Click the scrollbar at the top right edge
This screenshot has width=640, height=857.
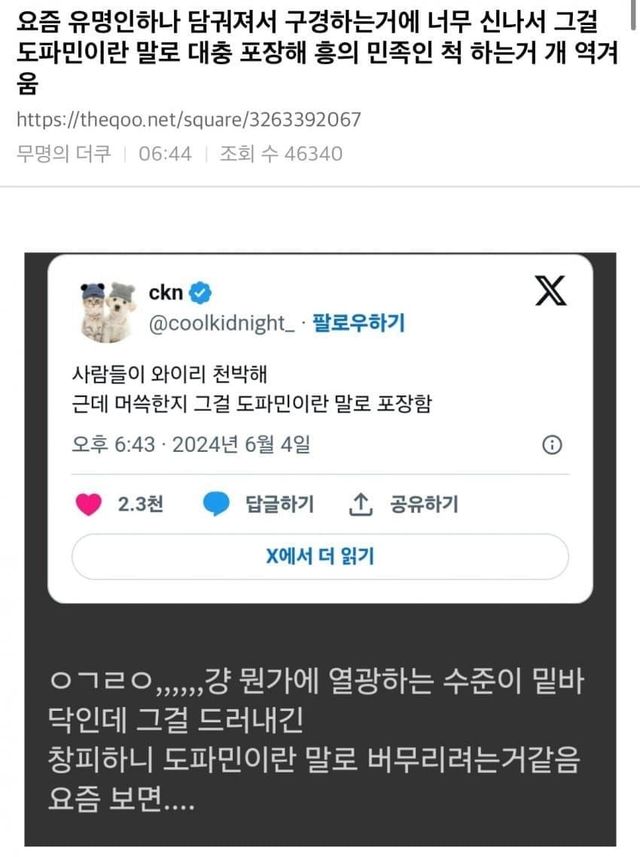pos(634,14)
